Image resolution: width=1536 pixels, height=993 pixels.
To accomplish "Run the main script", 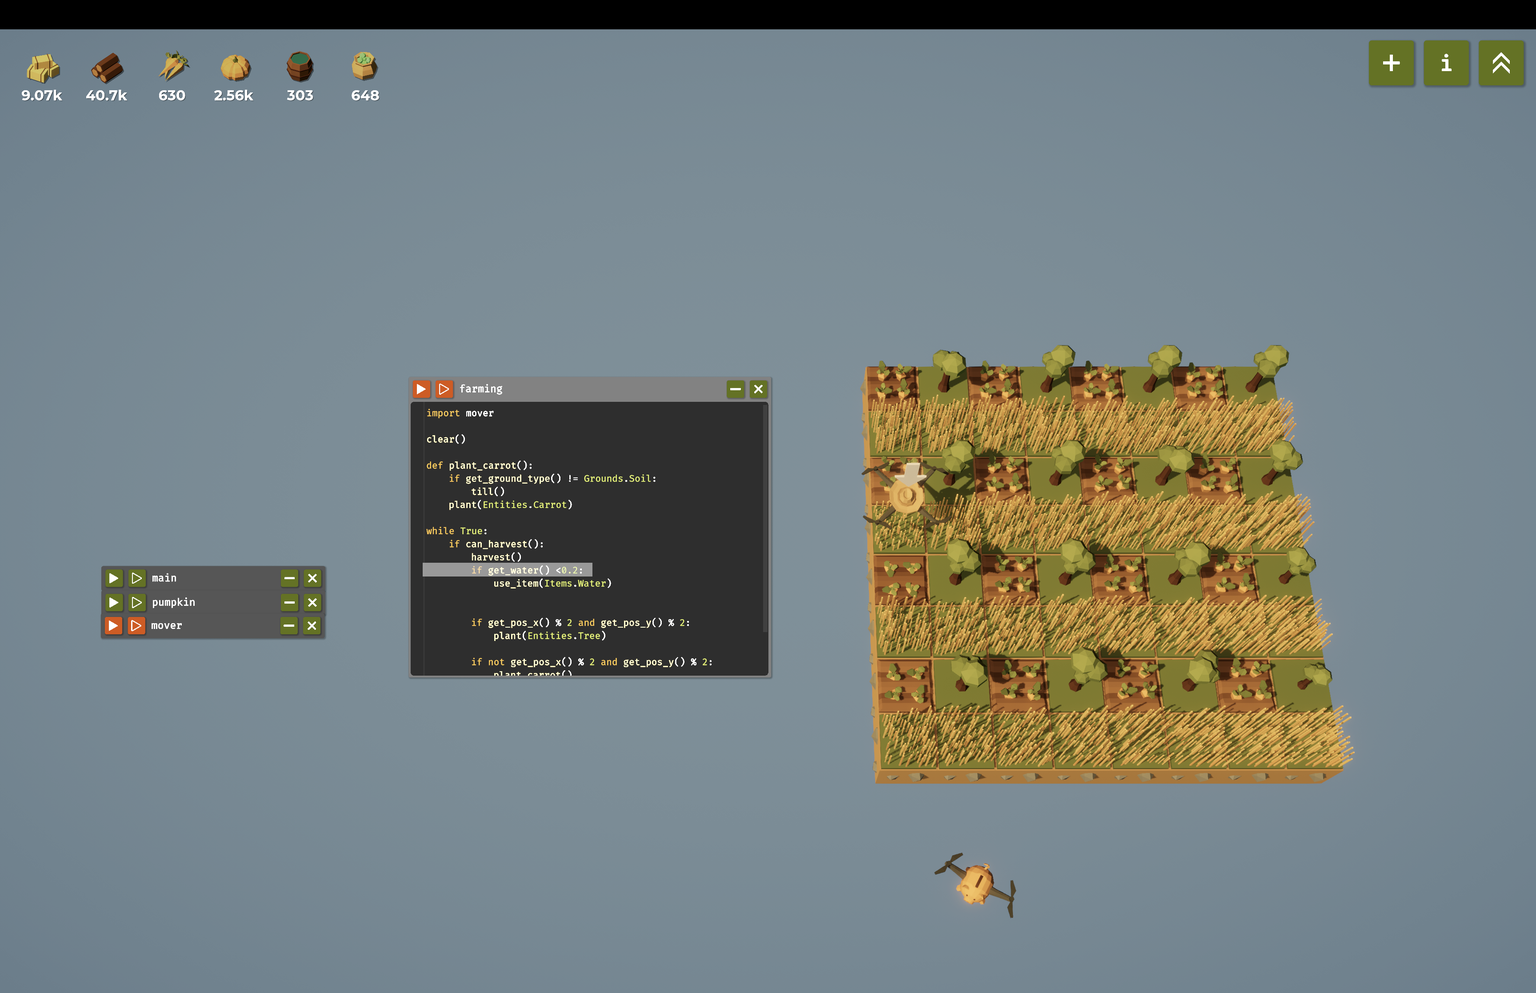I will pyautogui.click(x=114, y=578).
